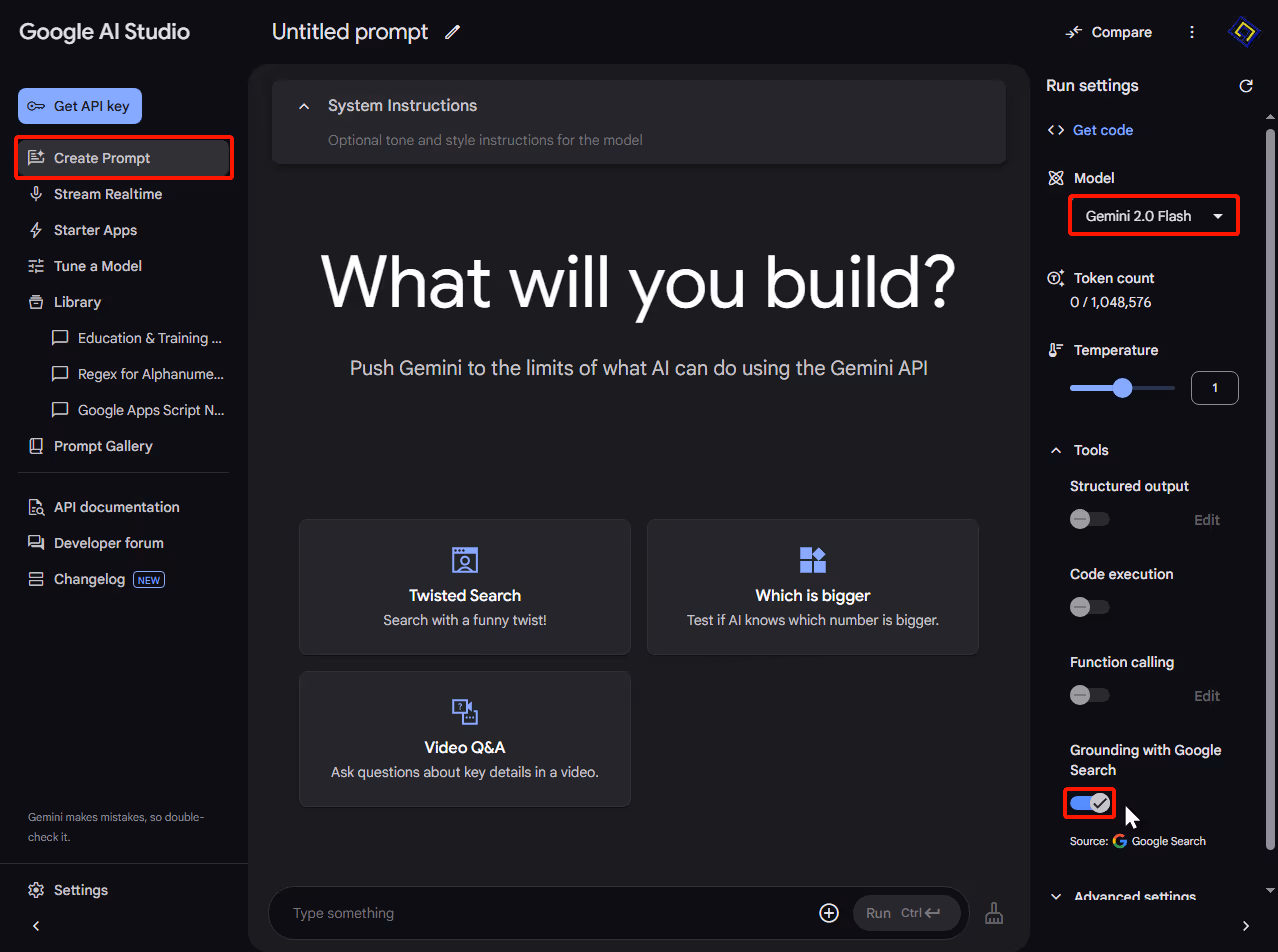Click the system instructions text field
This screenshot has height=952, width=1278.
(485, 140)
